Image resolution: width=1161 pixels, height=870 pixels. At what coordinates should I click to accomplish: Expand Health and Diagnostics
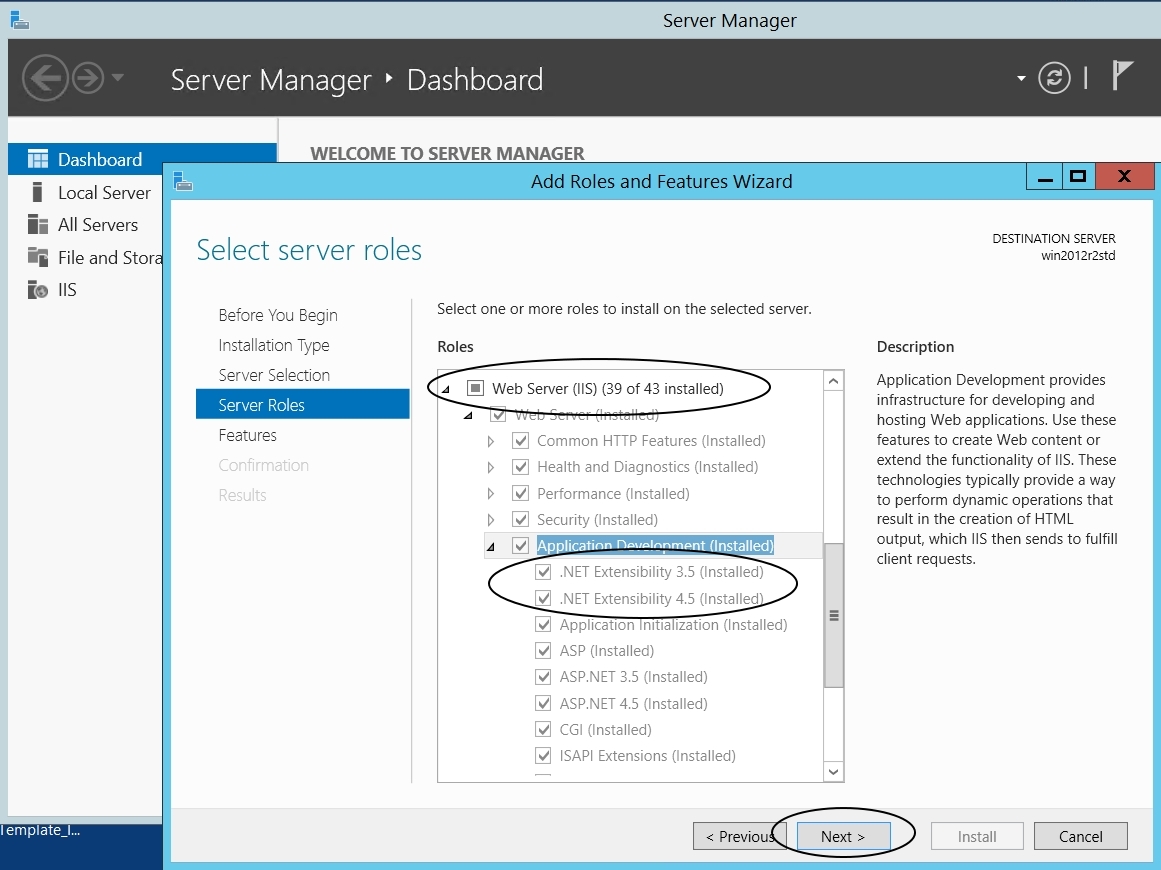tap(491, 467)
